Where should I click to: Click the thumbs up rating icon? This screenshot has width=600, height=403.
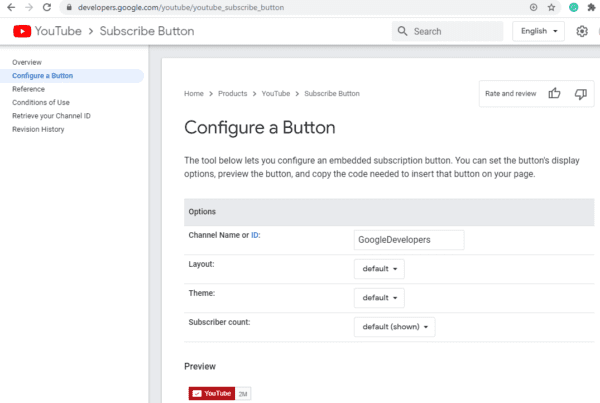pos(554,93)
